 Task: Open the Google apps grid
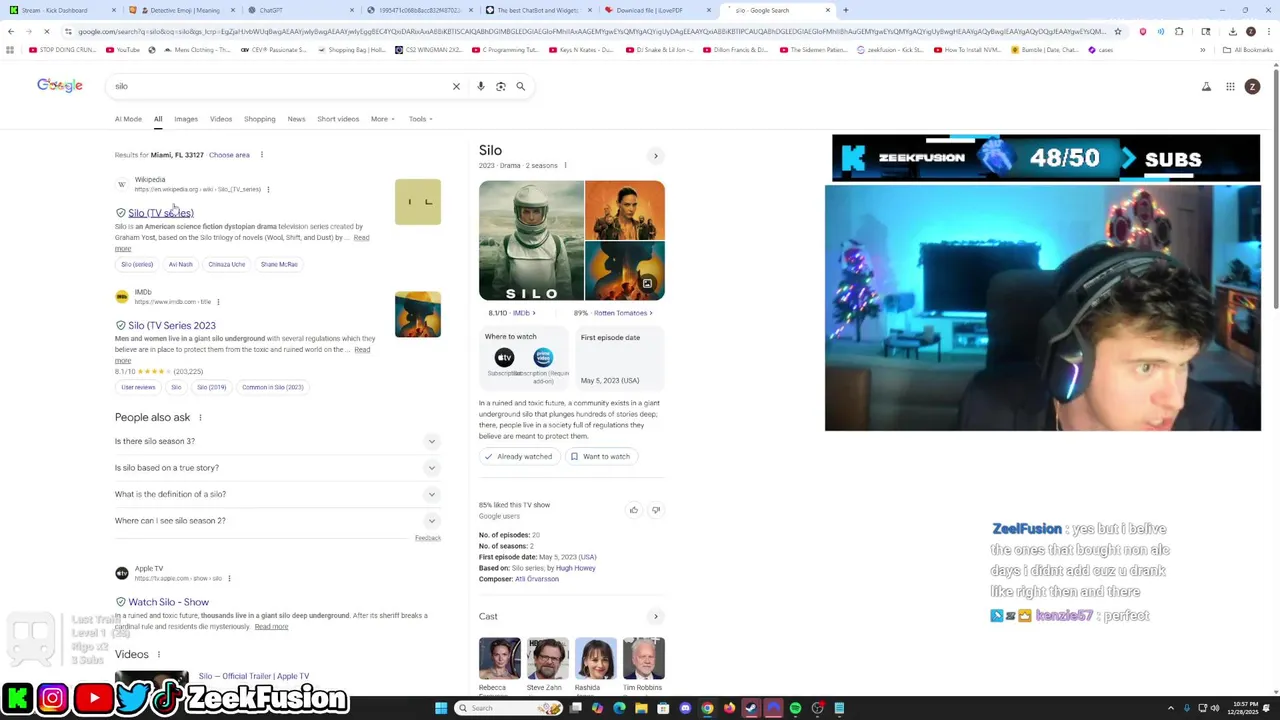tap(1230, 86)
